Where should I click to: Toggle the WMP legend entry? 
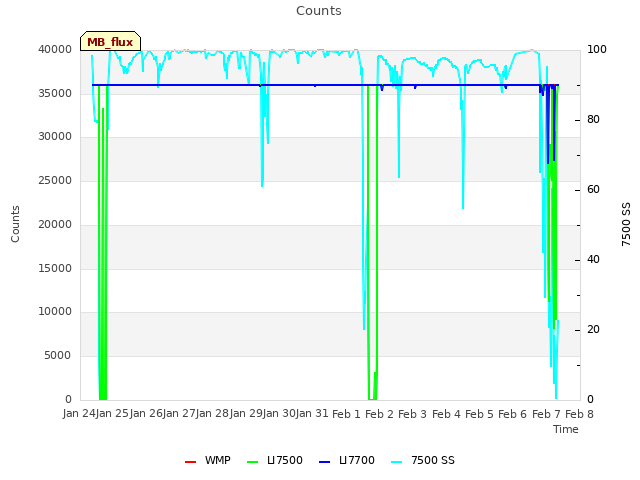click(208, 460)
